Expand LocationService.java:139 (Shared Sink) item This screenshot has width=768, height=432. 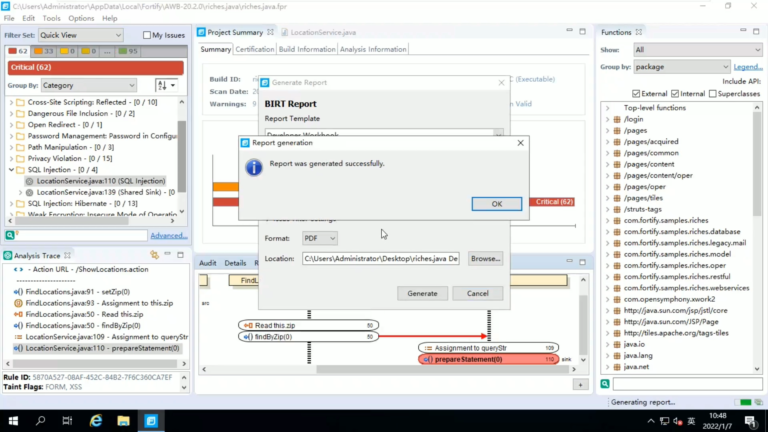click(20, 192)
